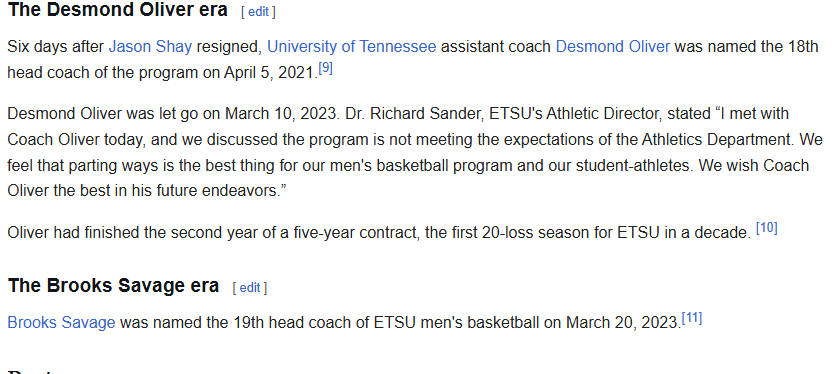Open the Jason Shay article link
835x374 pixels.
(x=150, y=47)
